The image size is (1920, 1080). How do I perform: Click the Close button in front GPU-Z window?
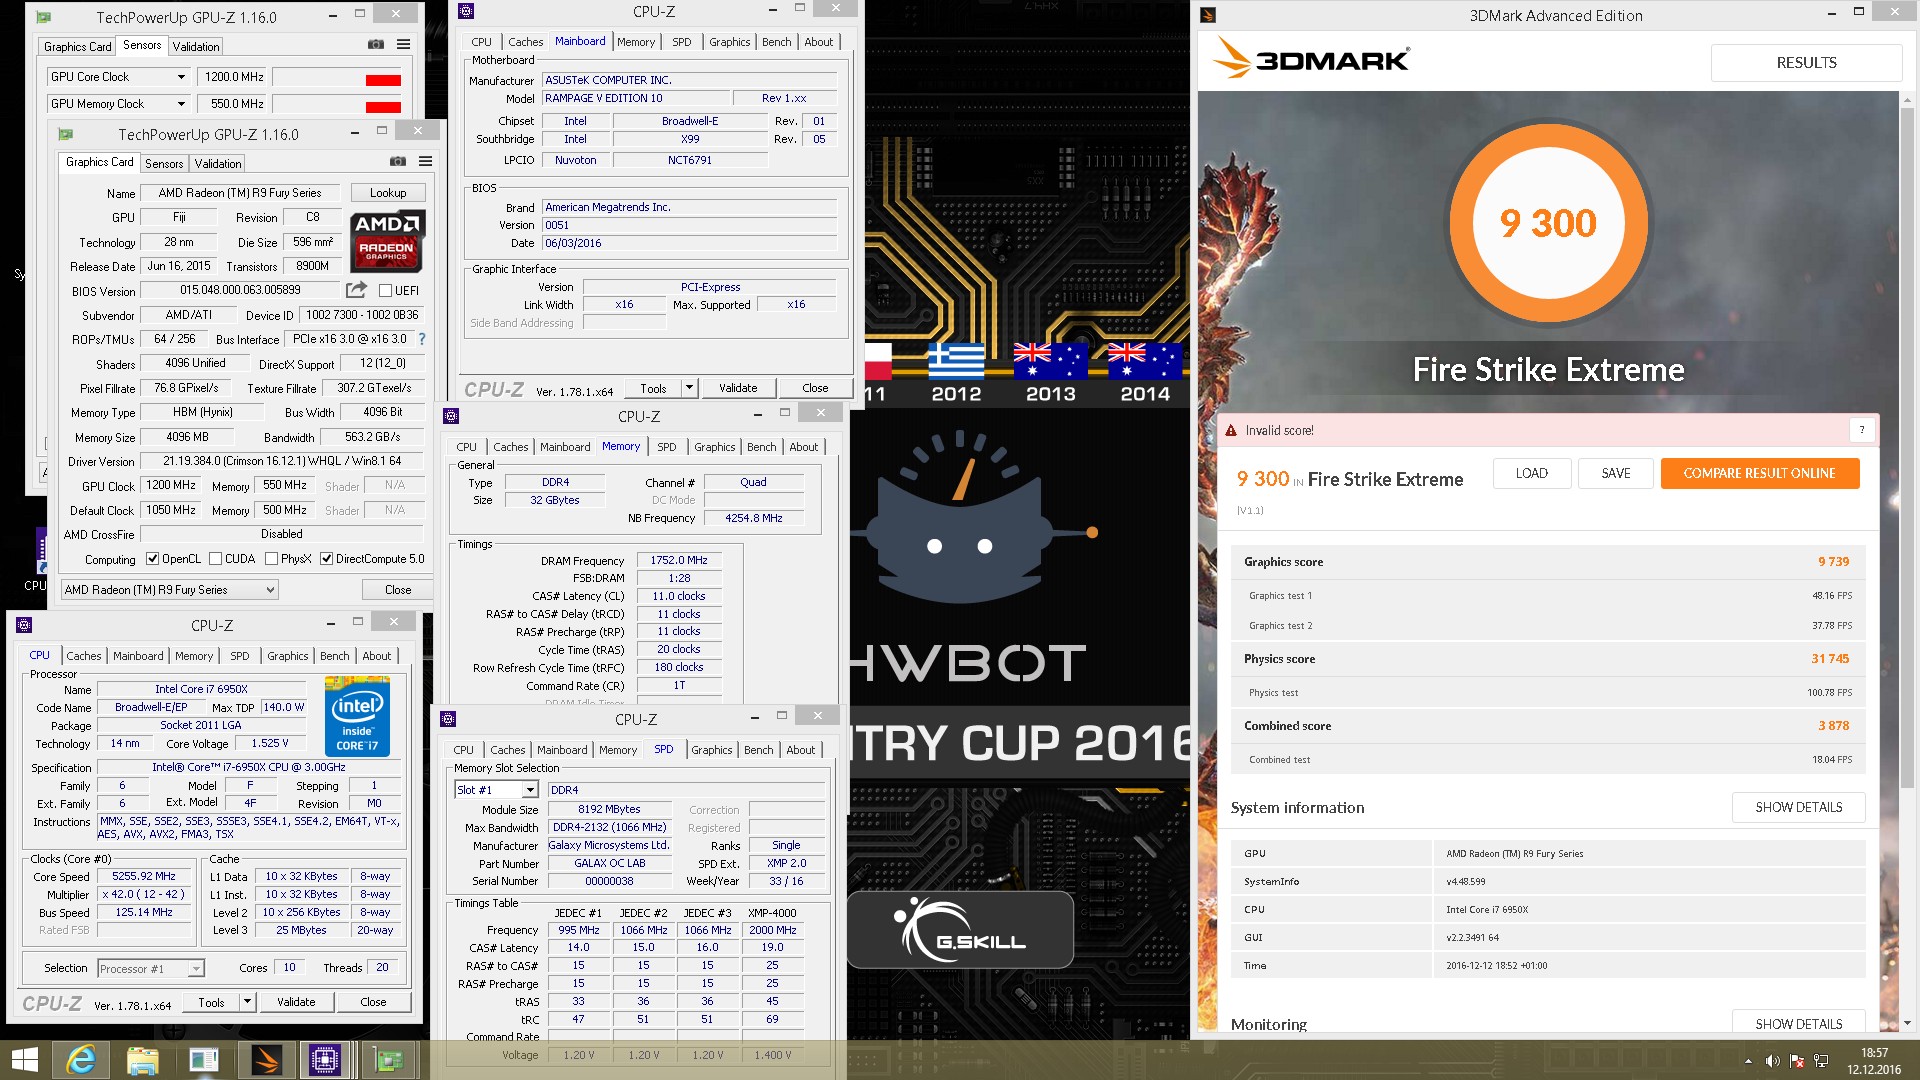398,590
